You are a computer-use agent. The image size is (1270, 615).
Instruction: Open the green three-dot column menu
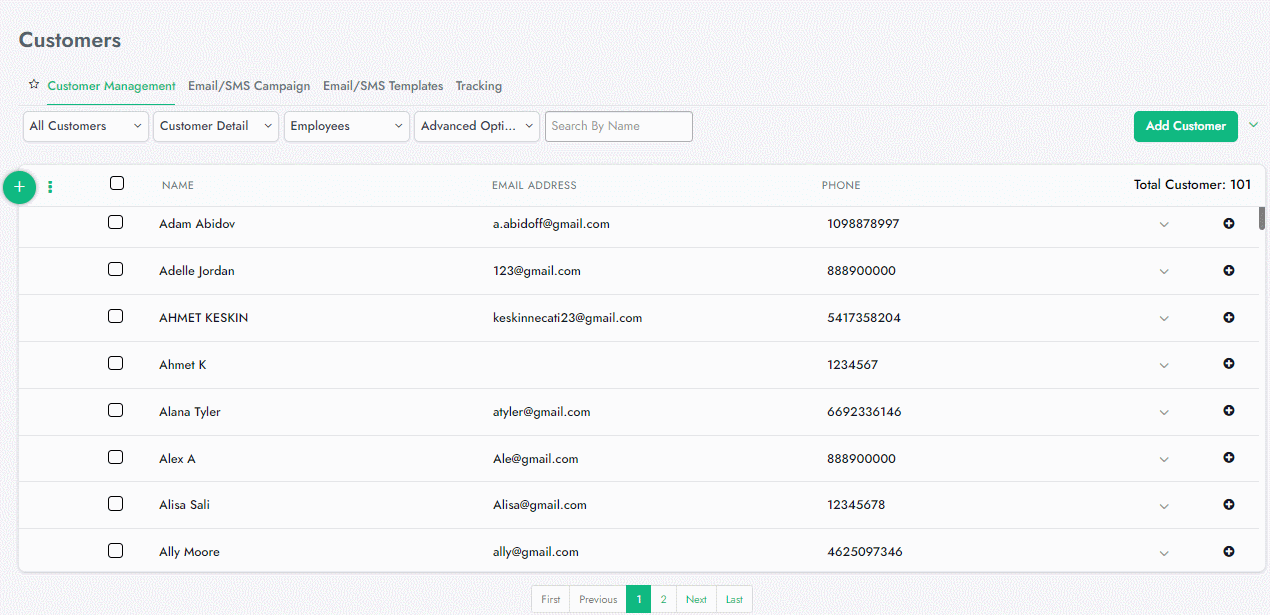point(50,187)
